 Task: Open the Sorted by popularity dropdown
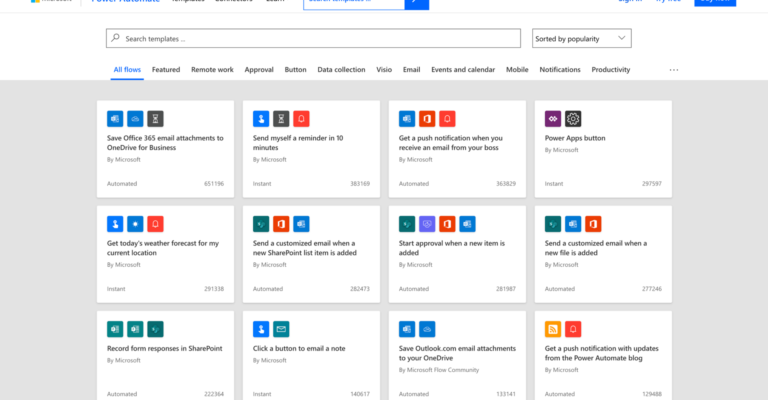pyautogui.click(x=581, y=39)
